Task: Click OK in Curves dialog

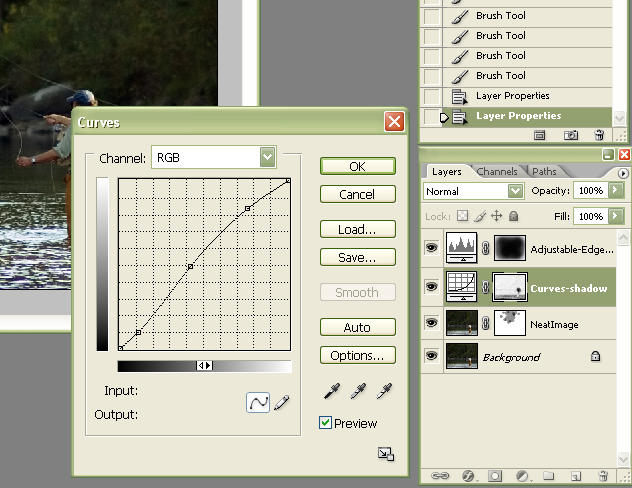Action: coord(358,166)
